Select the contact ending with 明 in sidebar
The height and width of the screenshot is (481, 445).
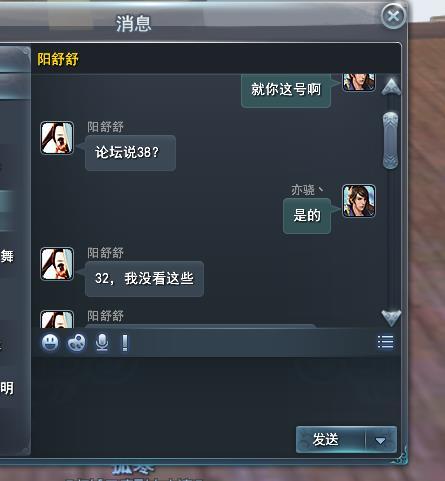pos(7,388)
